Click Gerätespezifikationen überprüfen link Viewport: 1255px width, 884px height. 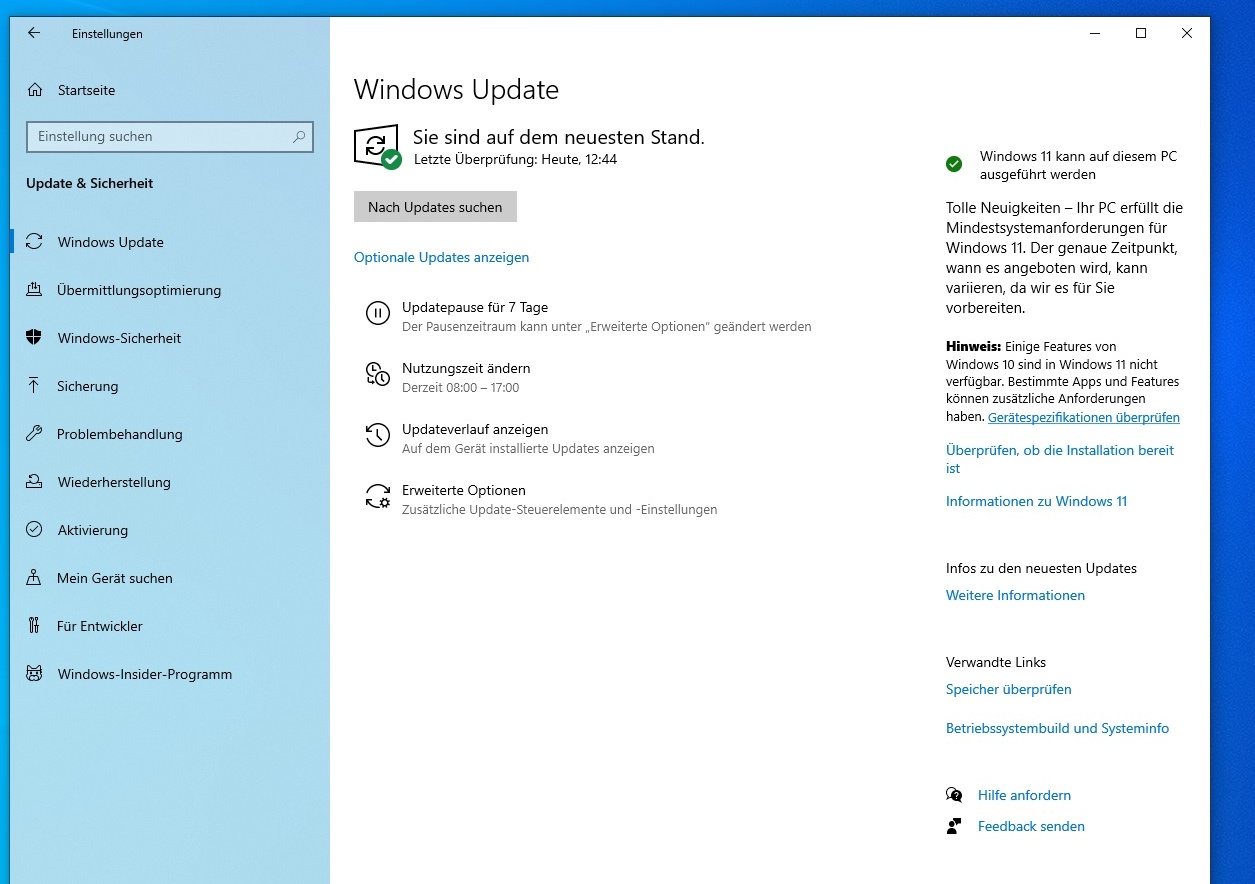pos(1084,418)
